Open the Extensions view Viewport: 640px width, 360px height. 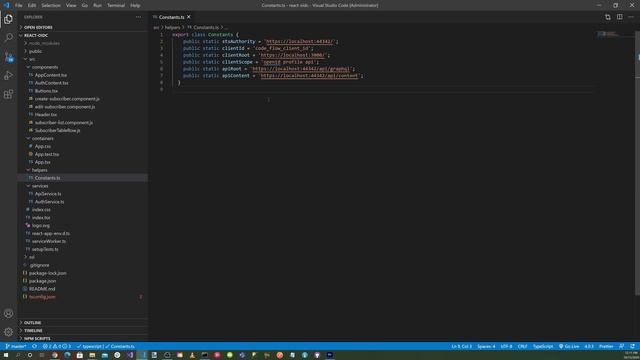click(x=8, y=94)
